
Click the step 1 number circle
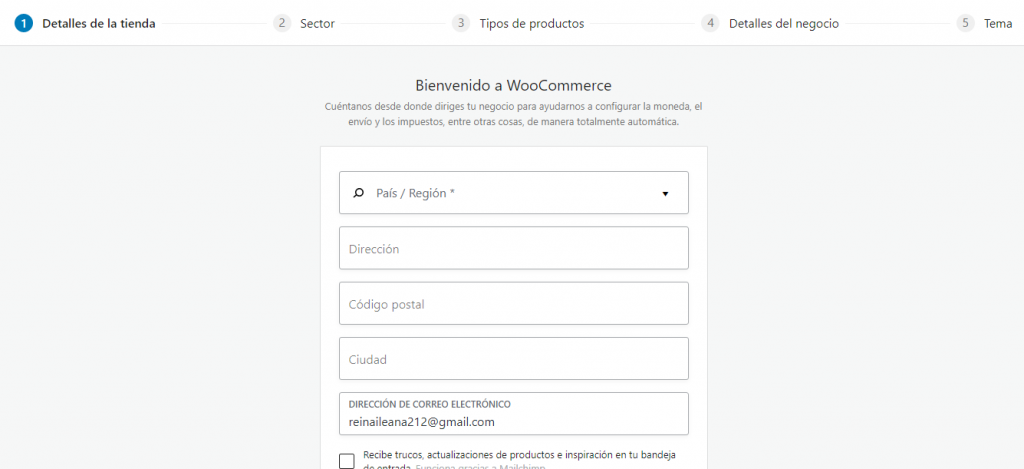click(x=23, y=23)
